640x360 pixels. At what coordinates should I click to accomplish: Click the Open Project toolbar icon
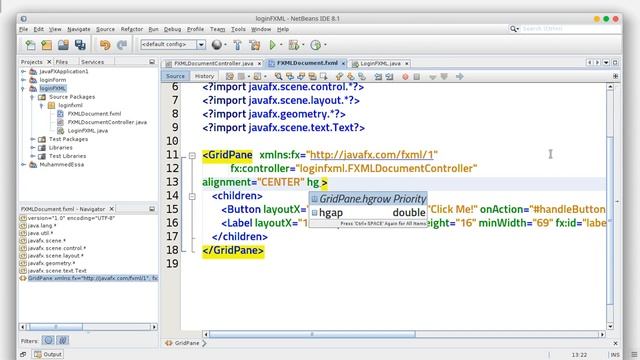(x=63, y=44)
